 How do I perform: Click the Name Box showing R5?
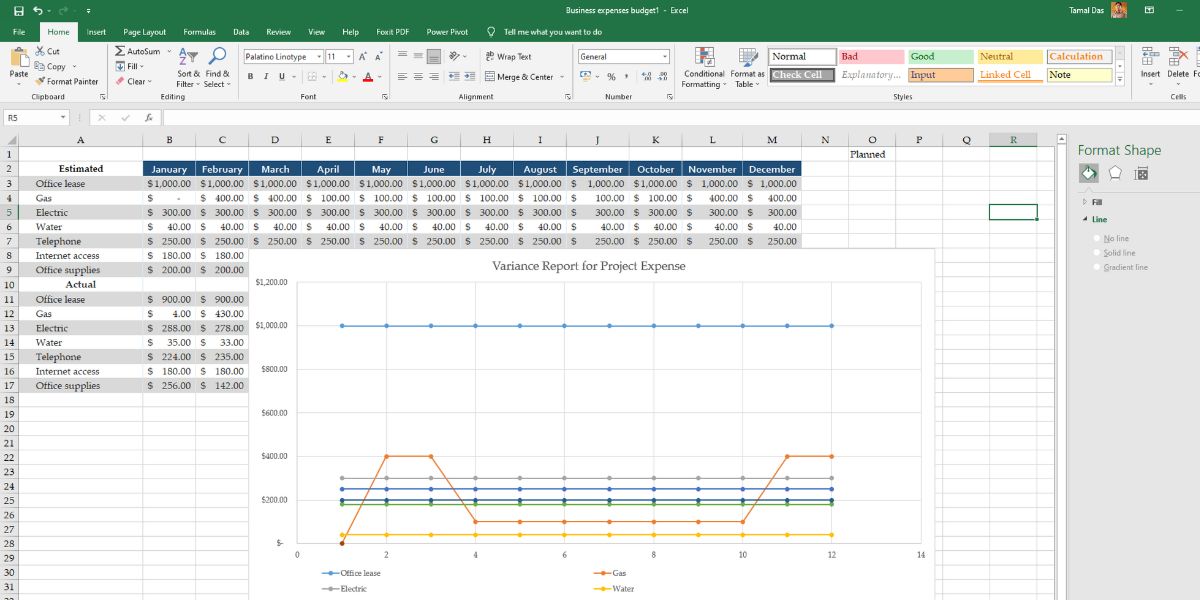(30, 118)
